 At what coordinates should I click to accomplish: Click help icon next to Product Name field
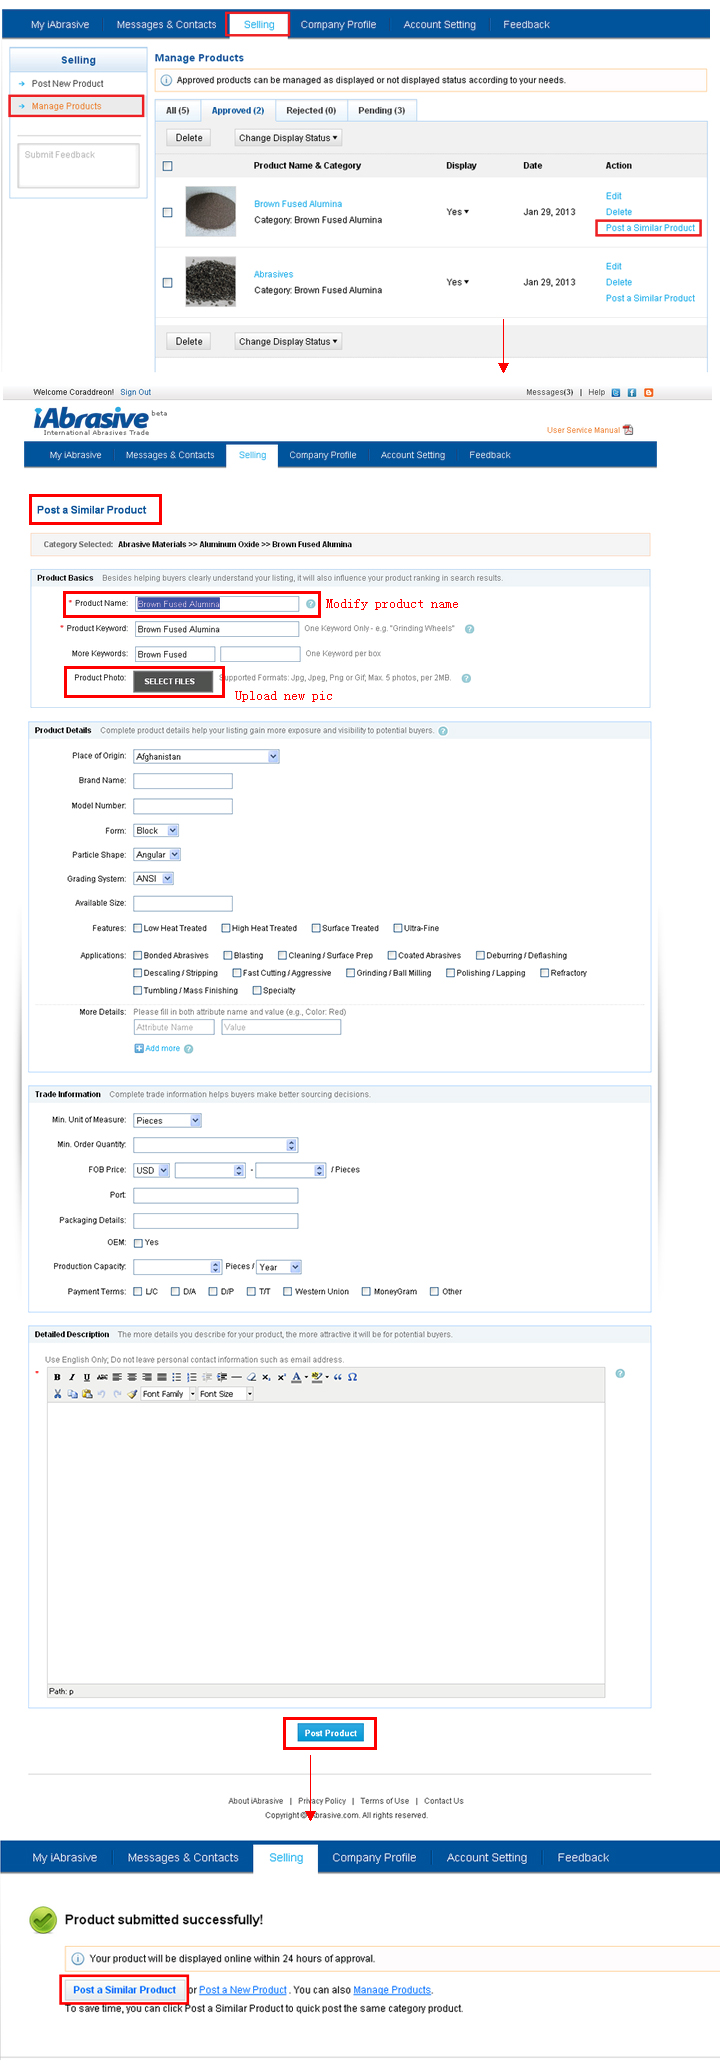(x=311, y=604)
